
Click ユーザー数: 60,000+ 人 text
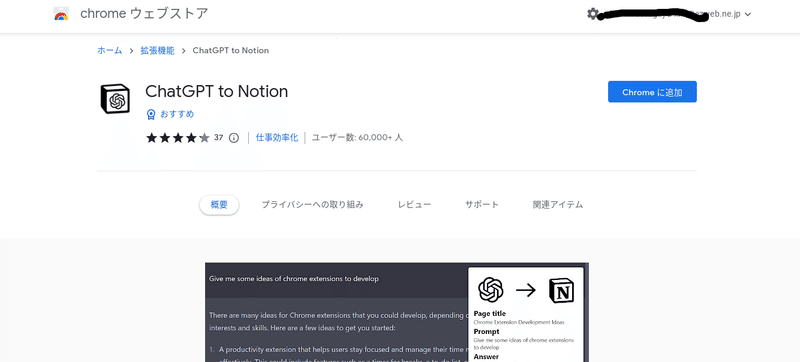click(357, 138)
